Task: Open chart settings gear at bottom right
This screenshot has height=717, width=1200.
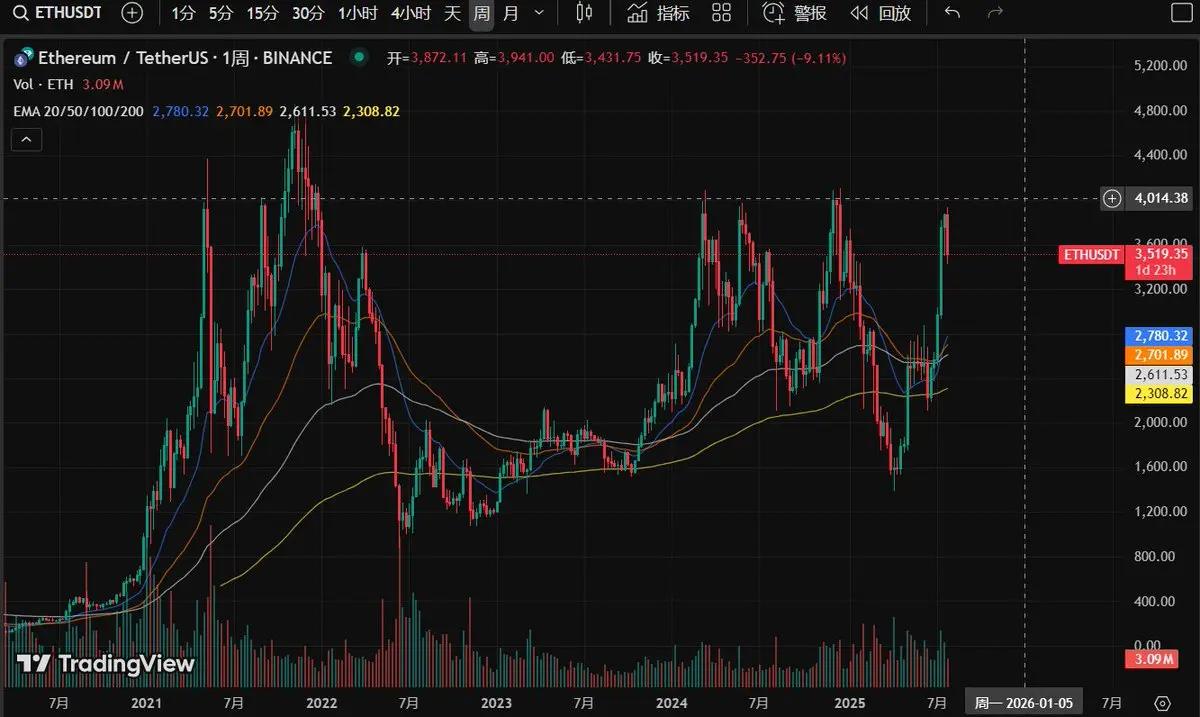Action: pyautogui.click(x=1162, y=703)
